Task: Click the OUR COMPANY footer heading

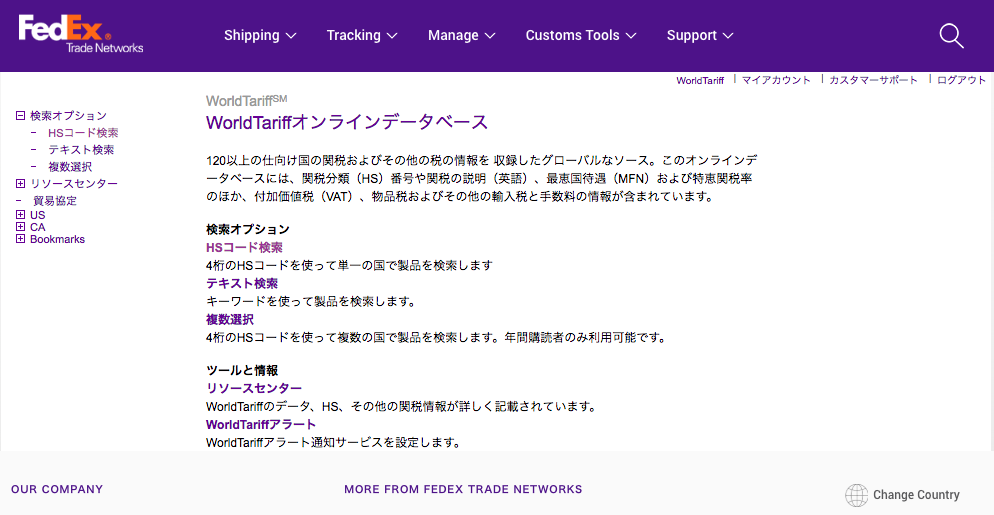Action: 57,490
